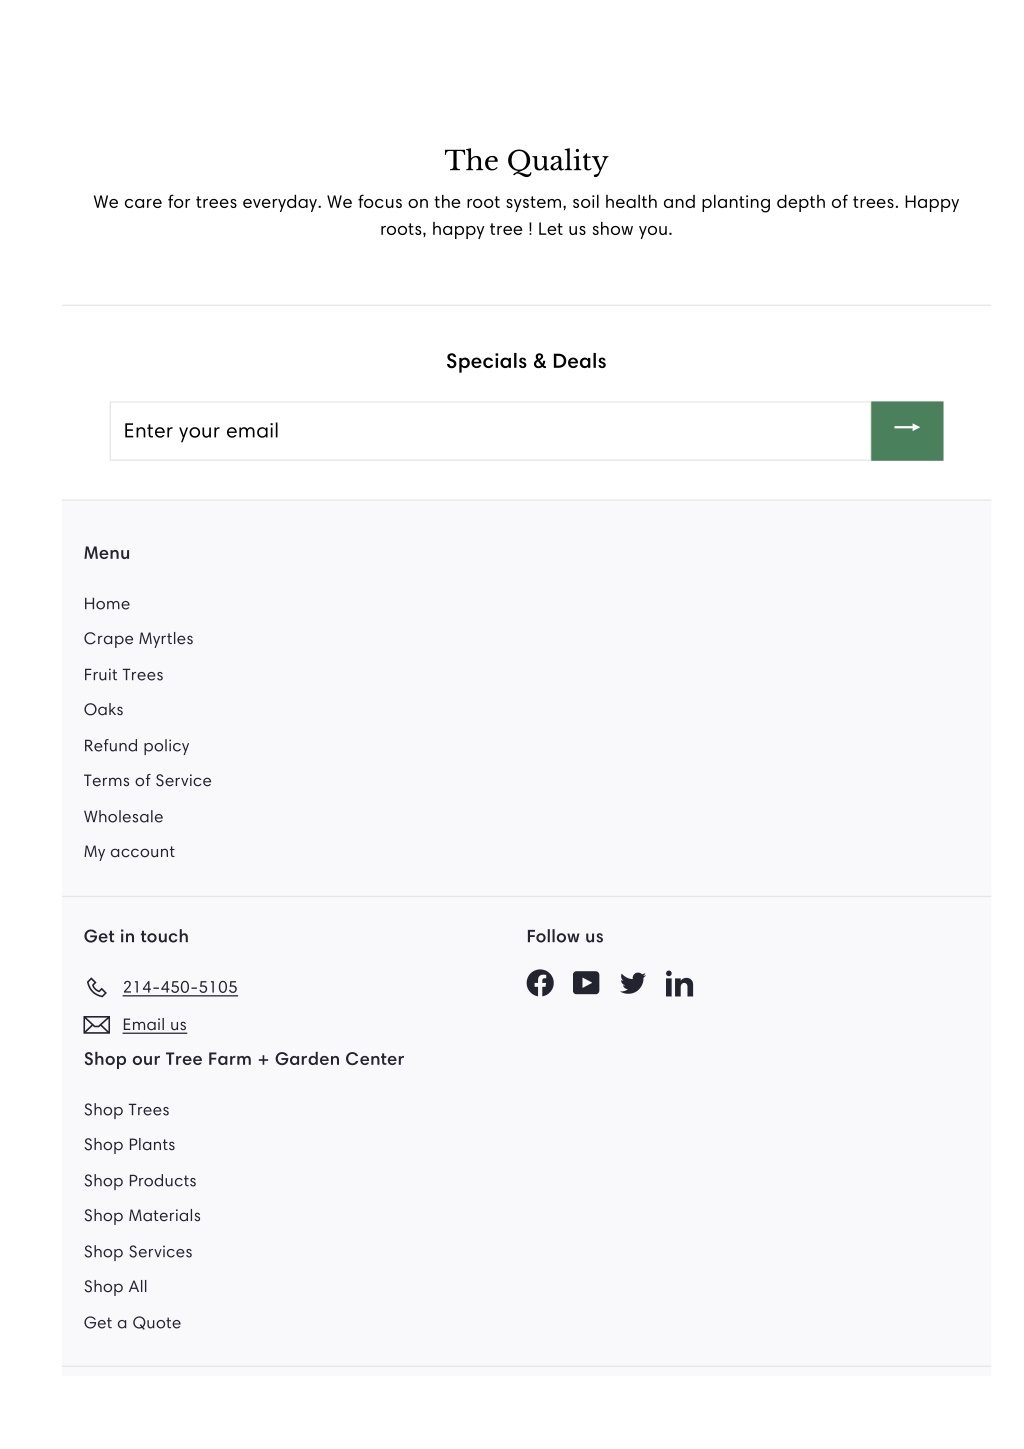
Task: Call the 214-450-5105 phone link
Action: pos(180,987)
